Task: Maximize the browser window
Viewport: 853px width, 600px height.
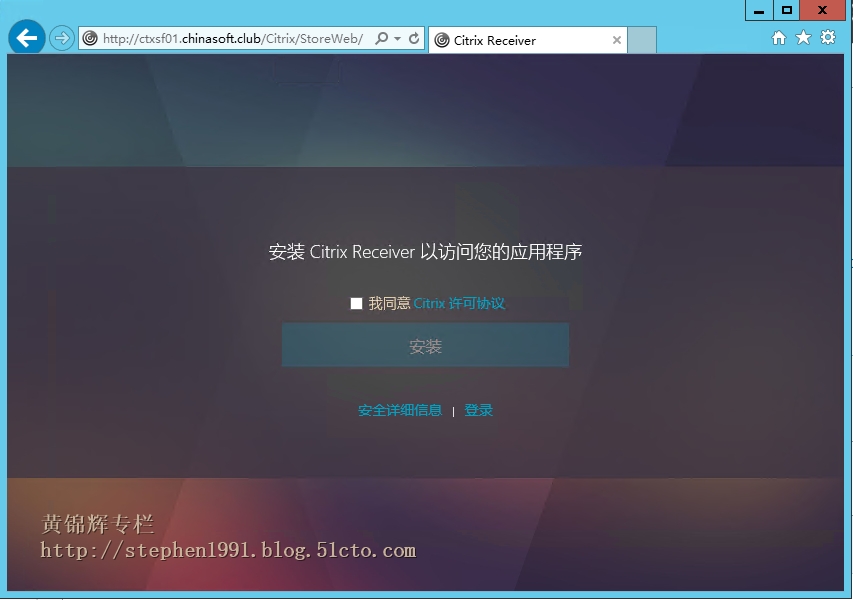Action: [787, 10]
